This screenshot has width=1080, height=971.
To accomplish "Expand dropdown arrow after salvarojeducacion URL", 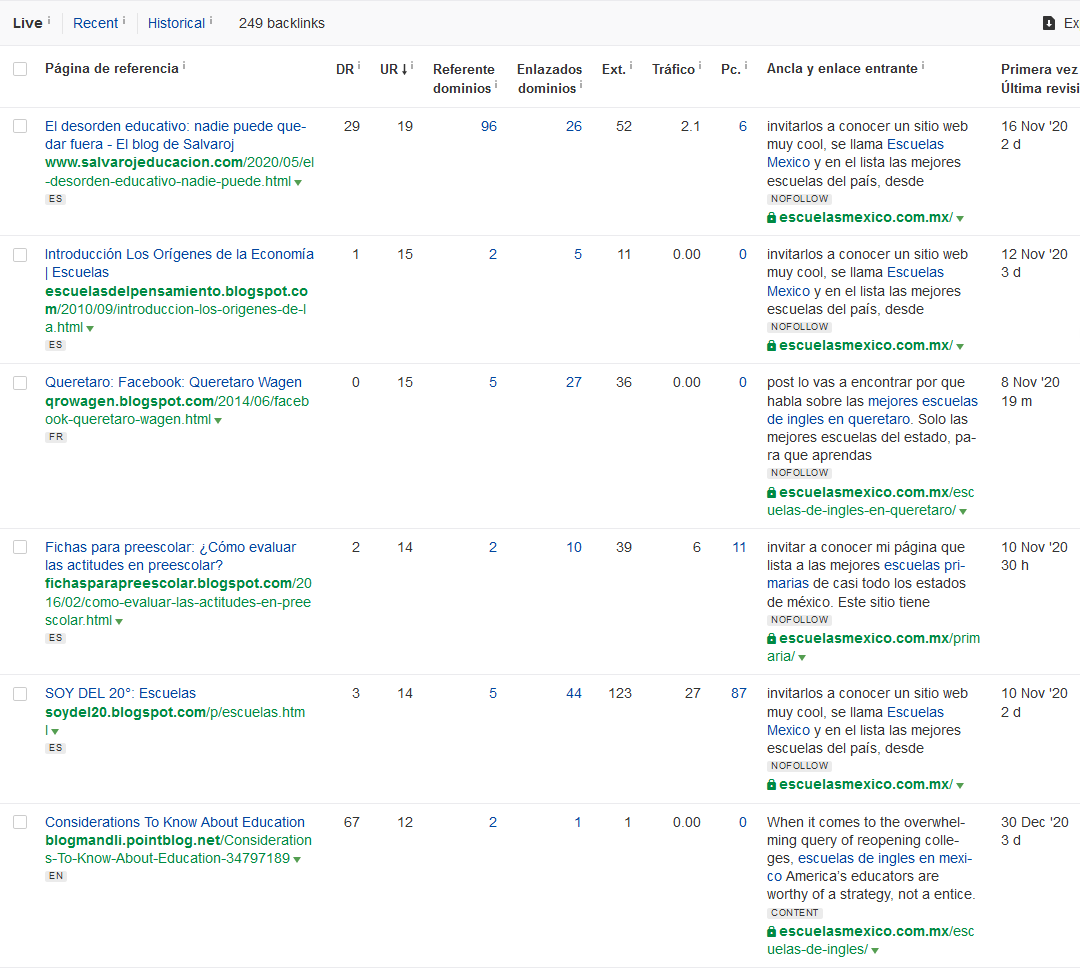I will coord(298,182).
